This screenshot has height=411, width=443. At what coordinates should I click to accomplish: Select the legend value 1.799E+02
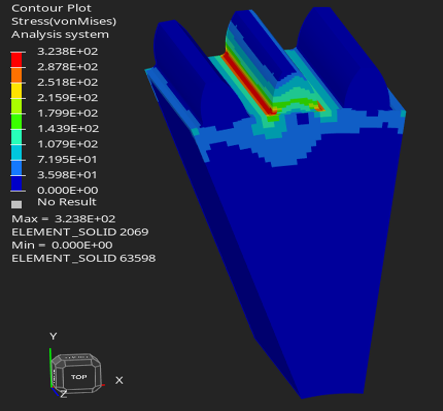(x=67, y=113)
